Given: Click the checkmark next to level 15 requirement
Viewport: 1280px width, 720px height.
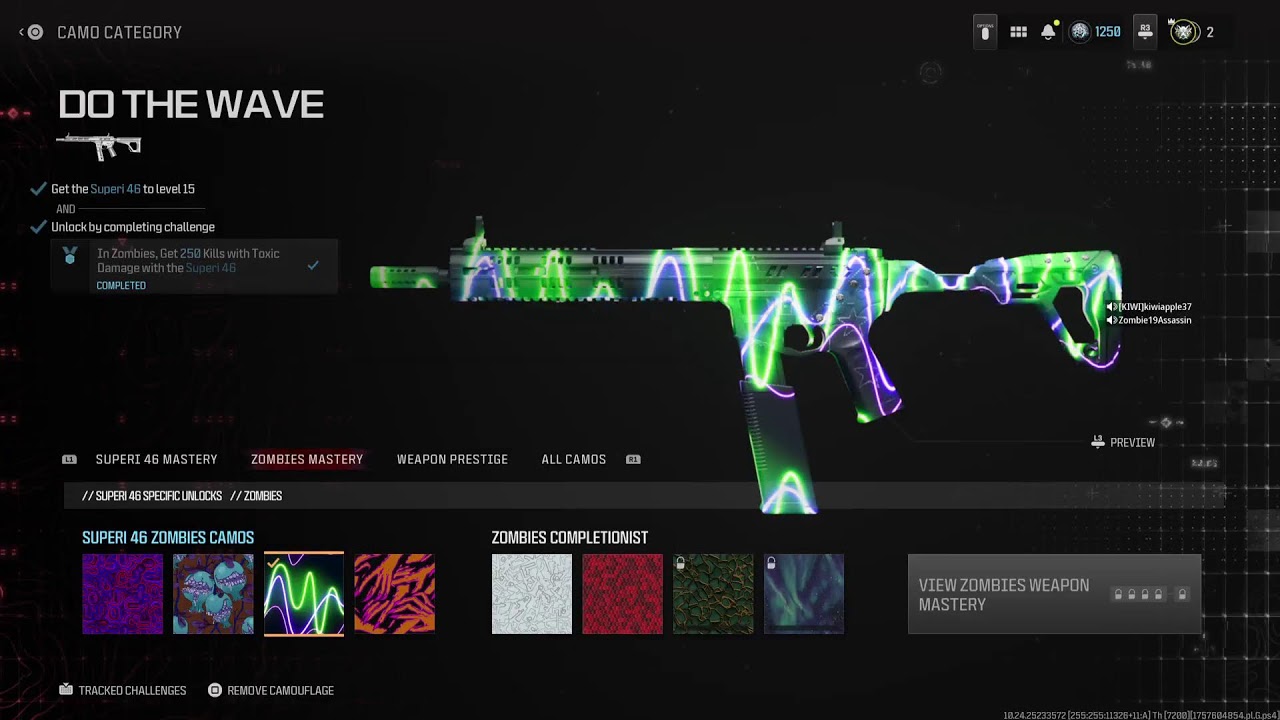Looking at the screenshot, I should [39, 189].
